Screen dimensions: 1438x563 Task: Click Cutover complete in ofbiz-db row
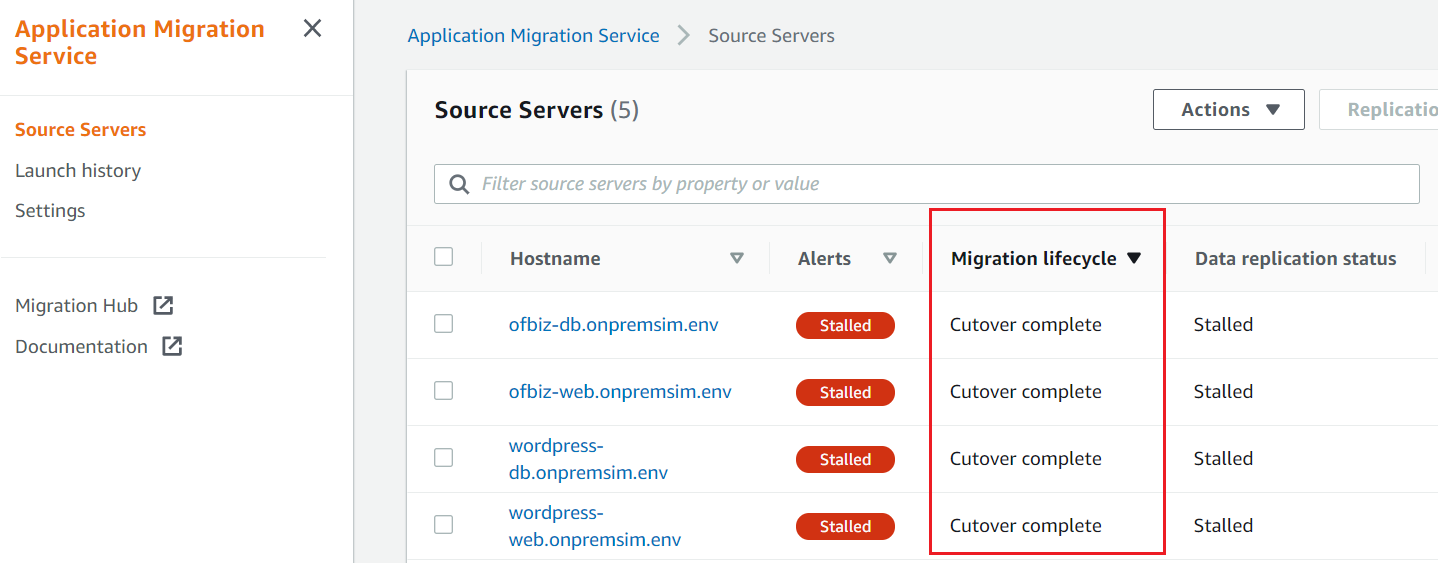point(1026,325)
